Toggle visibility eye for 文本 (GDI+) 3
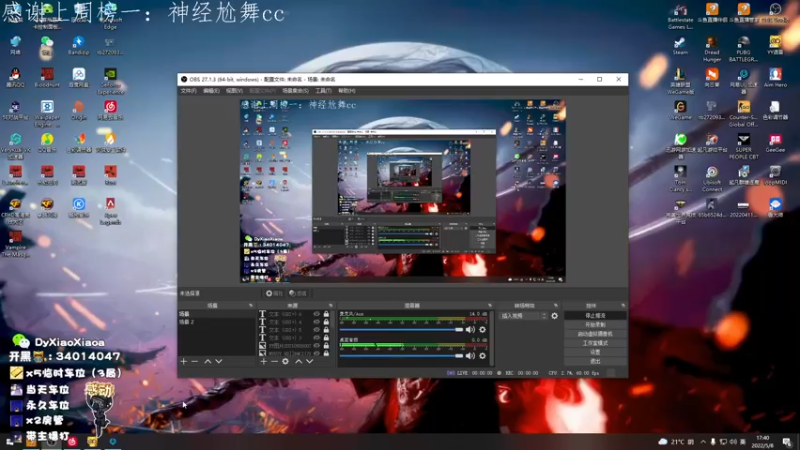This screenshot has height=450, width=800. pos(316,337)
